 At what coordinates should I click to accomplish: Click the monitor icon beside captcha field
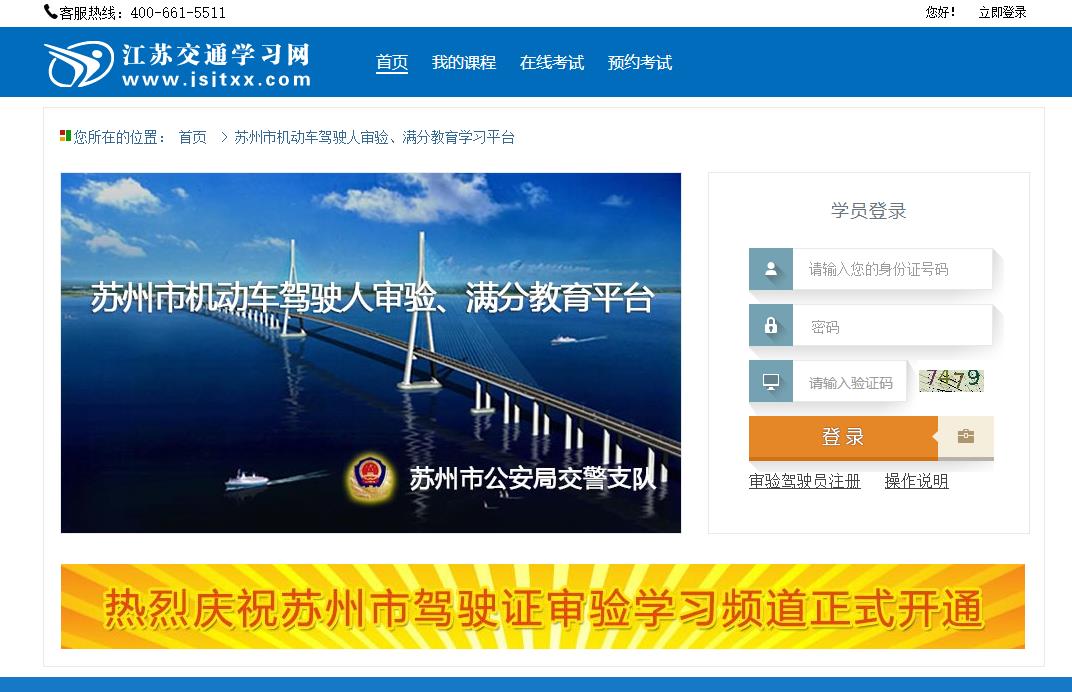pos(771,382)
